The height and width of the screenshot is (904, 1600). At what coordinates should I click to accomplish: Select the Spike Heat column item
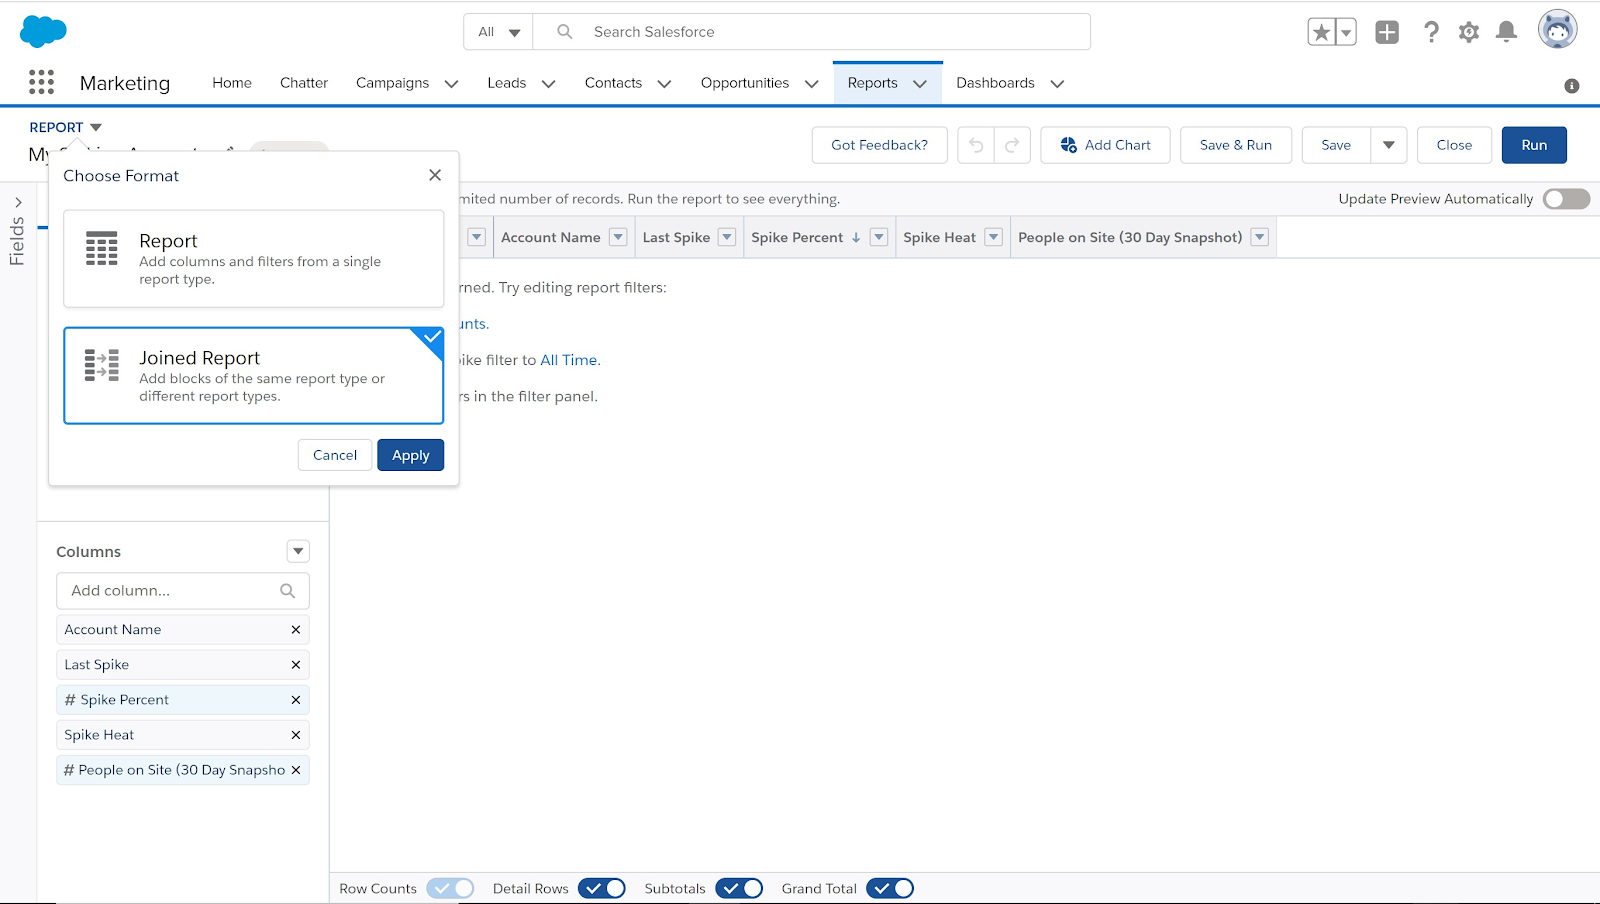(x=183, y=735)
